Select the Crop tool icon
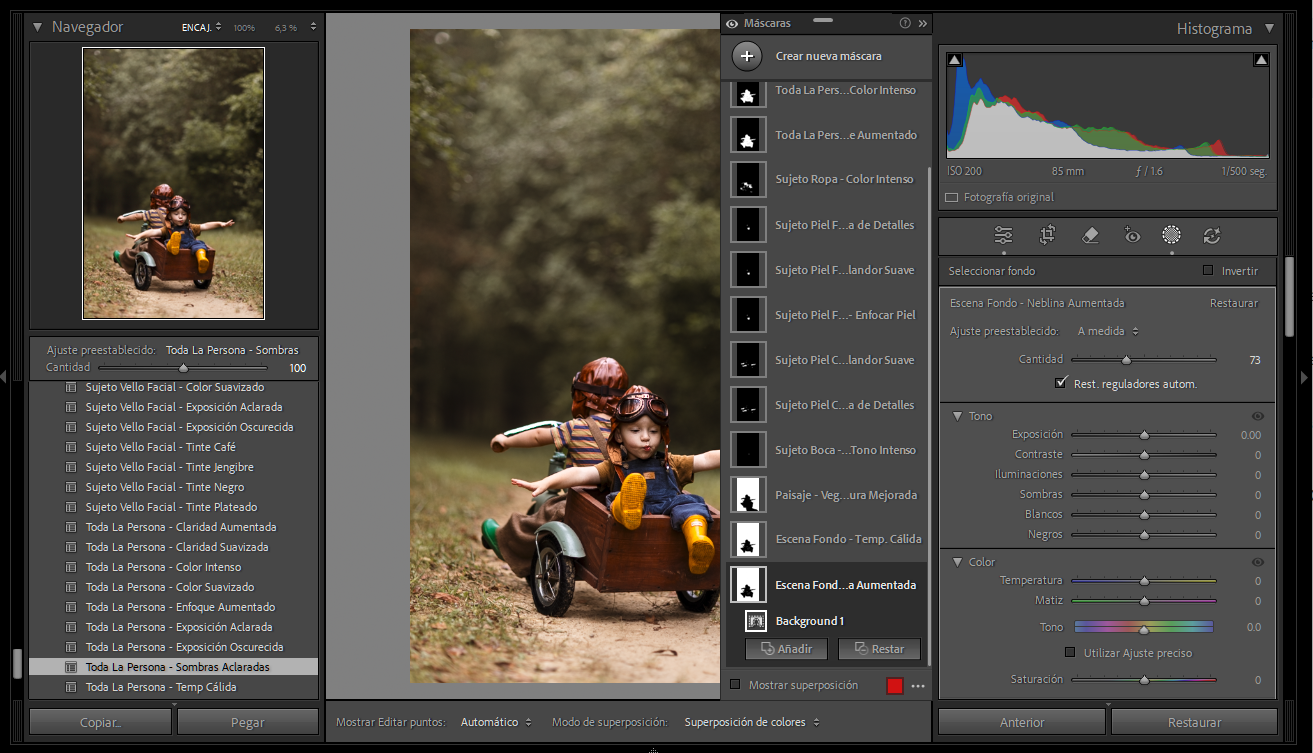Viewport: 1313px width, 753px height. 1047,235
